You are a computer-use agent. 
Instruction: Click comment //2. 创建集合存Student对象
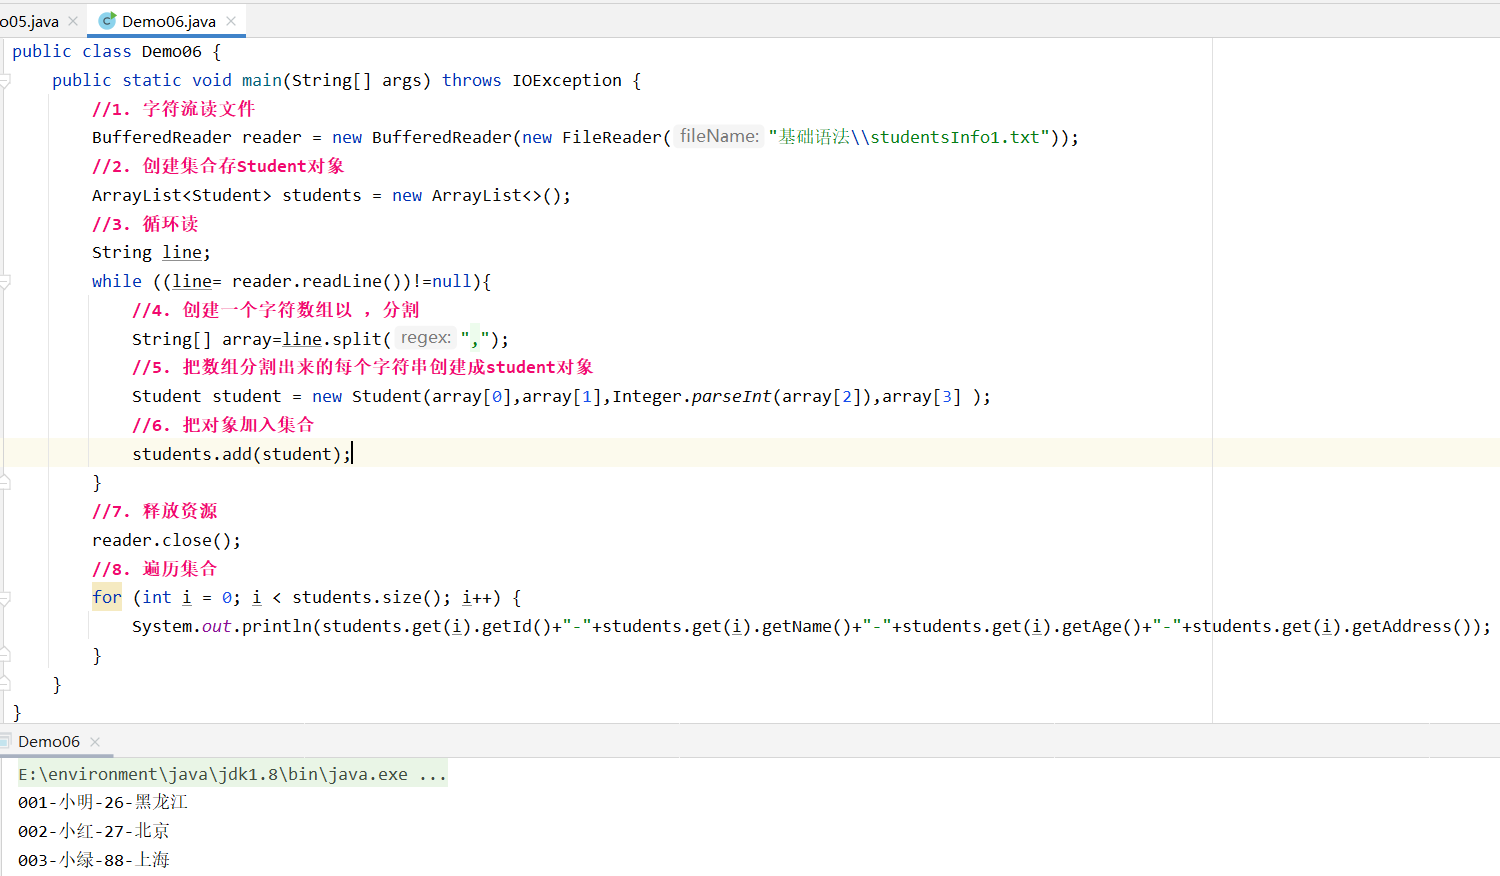[x=218, y=166]
